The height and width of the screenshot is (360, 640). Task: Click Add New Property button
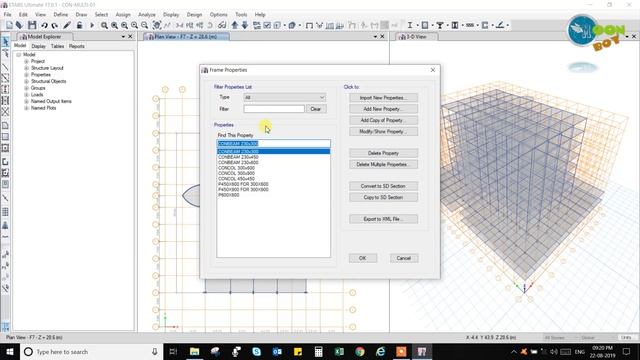point(383,109)
